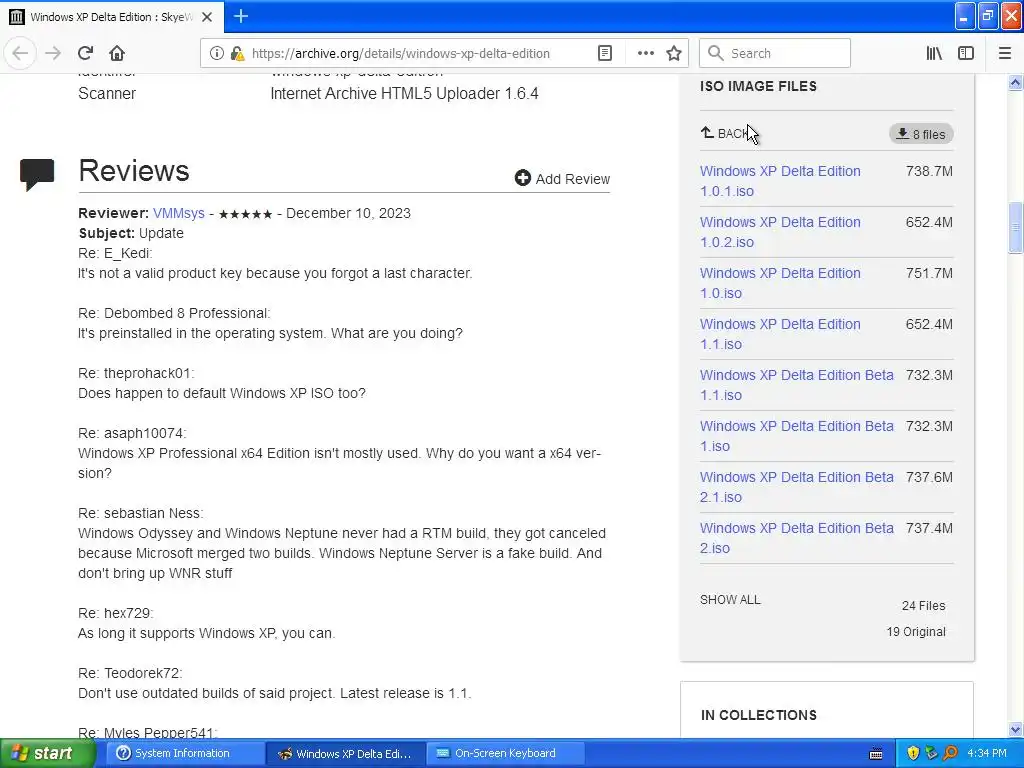Screen dimensions: 1024x768
Task: Click the orange magnifier tray icon
Action: (x=950, y=753)
